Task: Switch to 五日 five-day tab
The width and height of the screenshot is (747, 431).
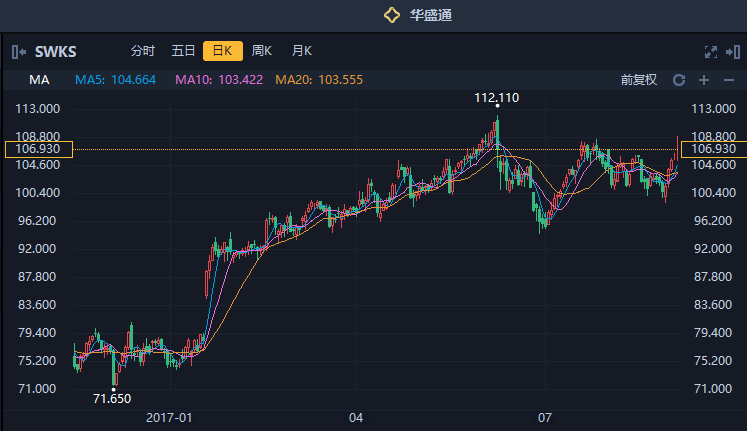Action: coord(183,51)
